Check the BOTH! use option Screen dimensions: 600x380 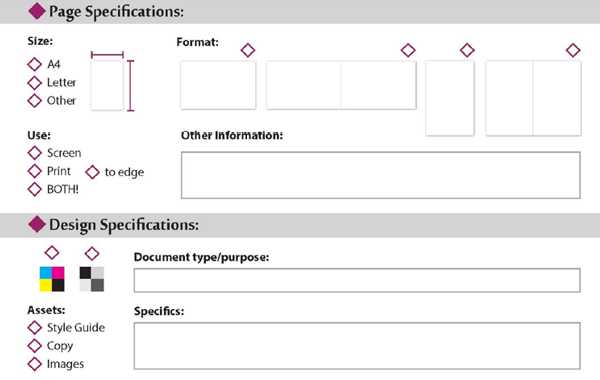tap(34, 189)
